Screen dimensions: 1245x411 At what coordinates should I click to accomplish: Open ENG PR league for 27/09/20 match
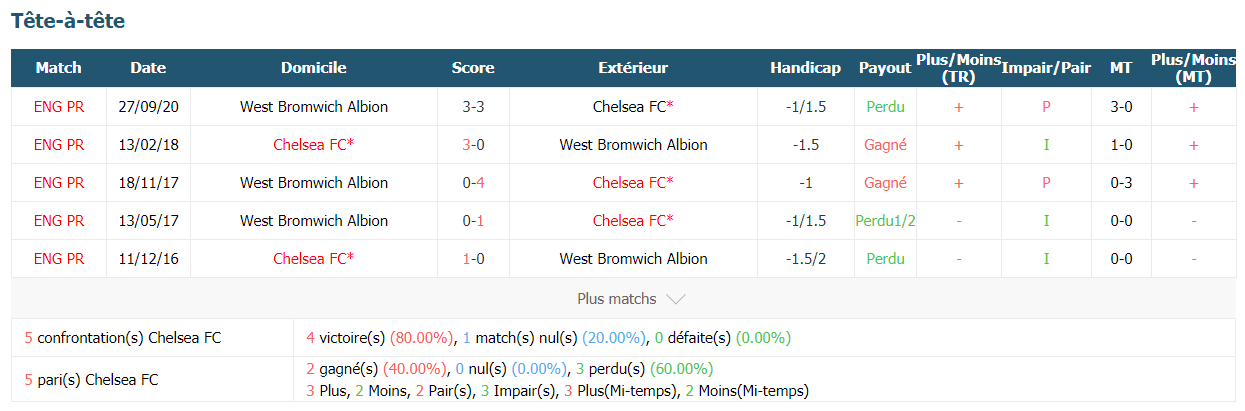59,106
